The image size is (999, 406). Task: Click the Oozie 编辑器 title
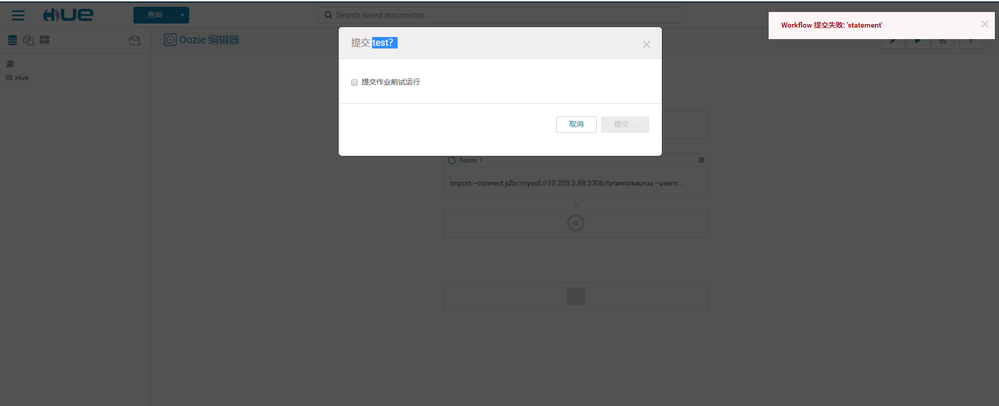tap(209, 40)
